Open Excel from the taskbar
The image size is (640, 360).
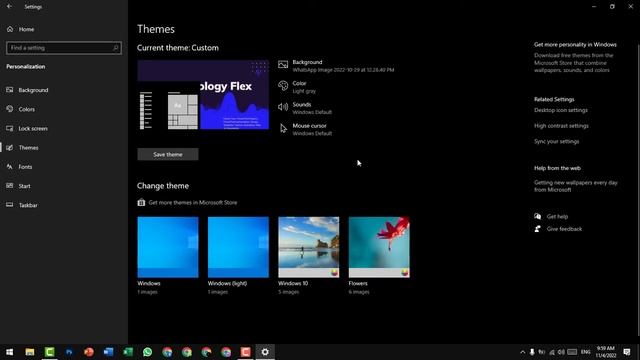[x=128, y=352]
